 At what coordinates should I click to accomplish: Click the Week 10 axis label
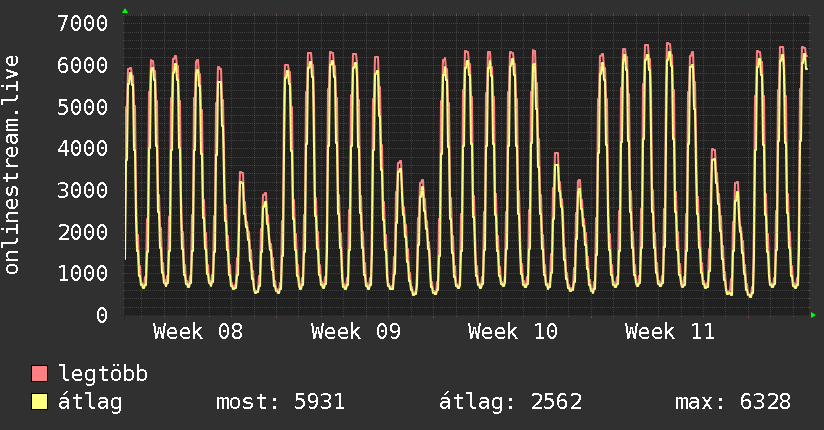512,332
